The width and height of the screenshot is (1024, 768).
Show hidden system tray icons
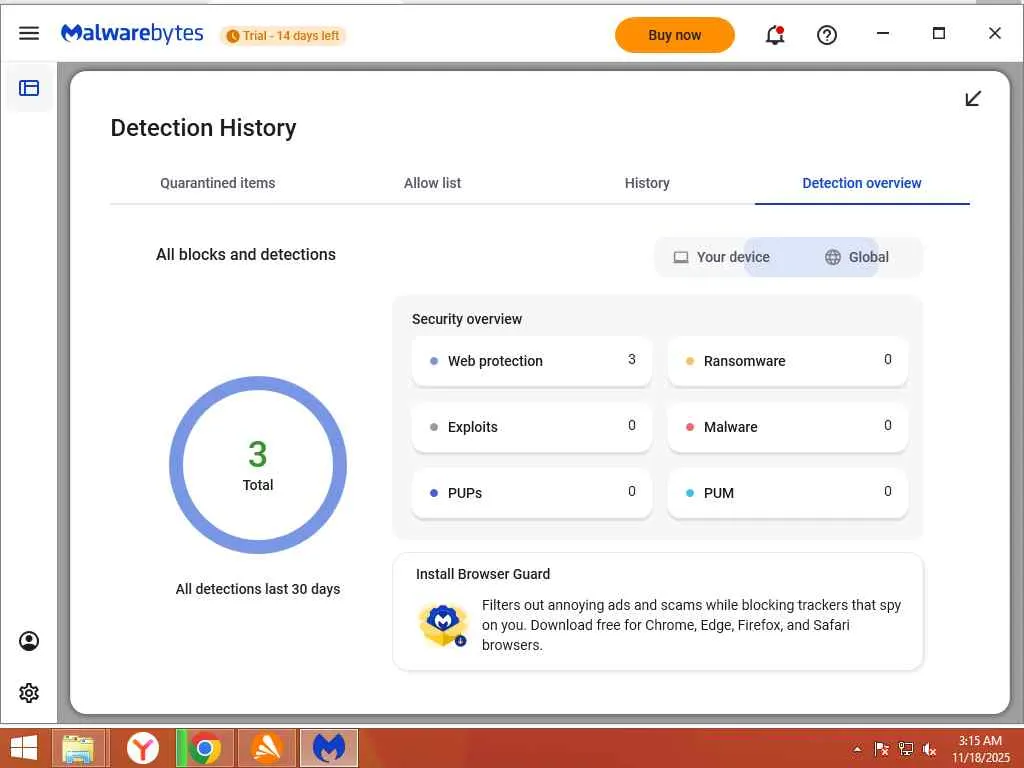click(x=857, y=748)
